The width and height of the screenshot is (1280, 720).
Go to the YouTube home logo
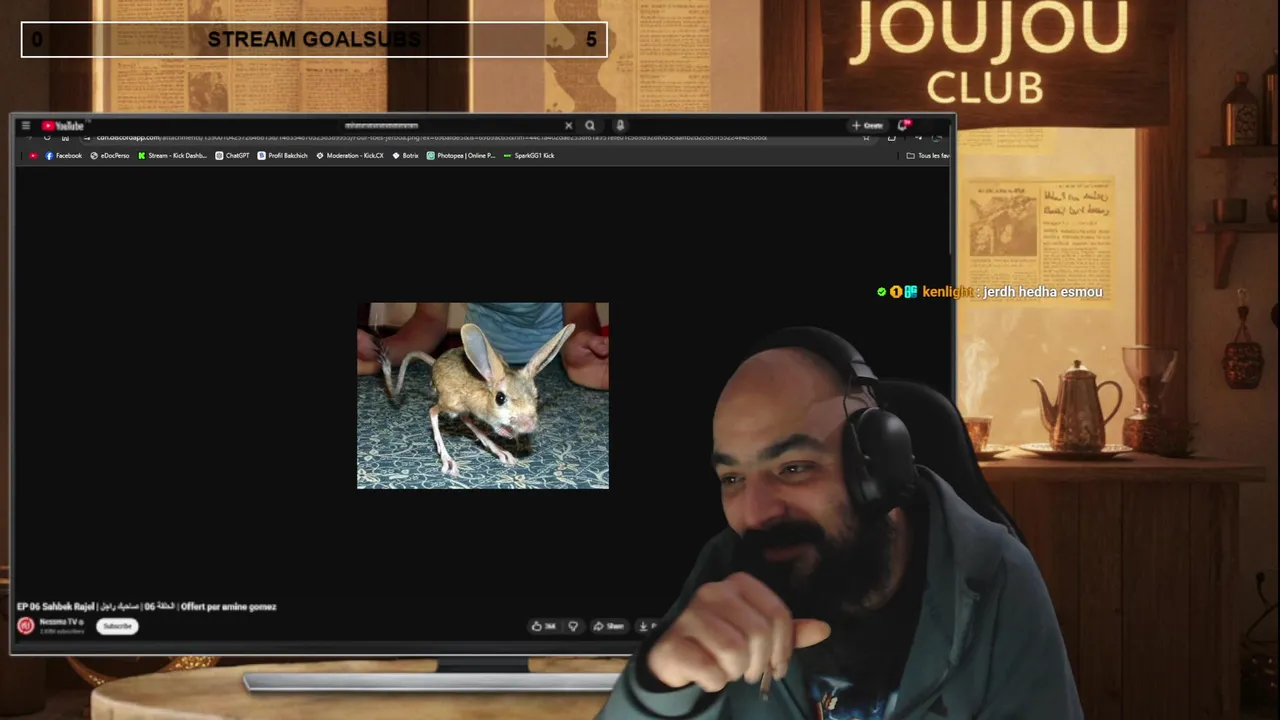click(x=63, y=126)
